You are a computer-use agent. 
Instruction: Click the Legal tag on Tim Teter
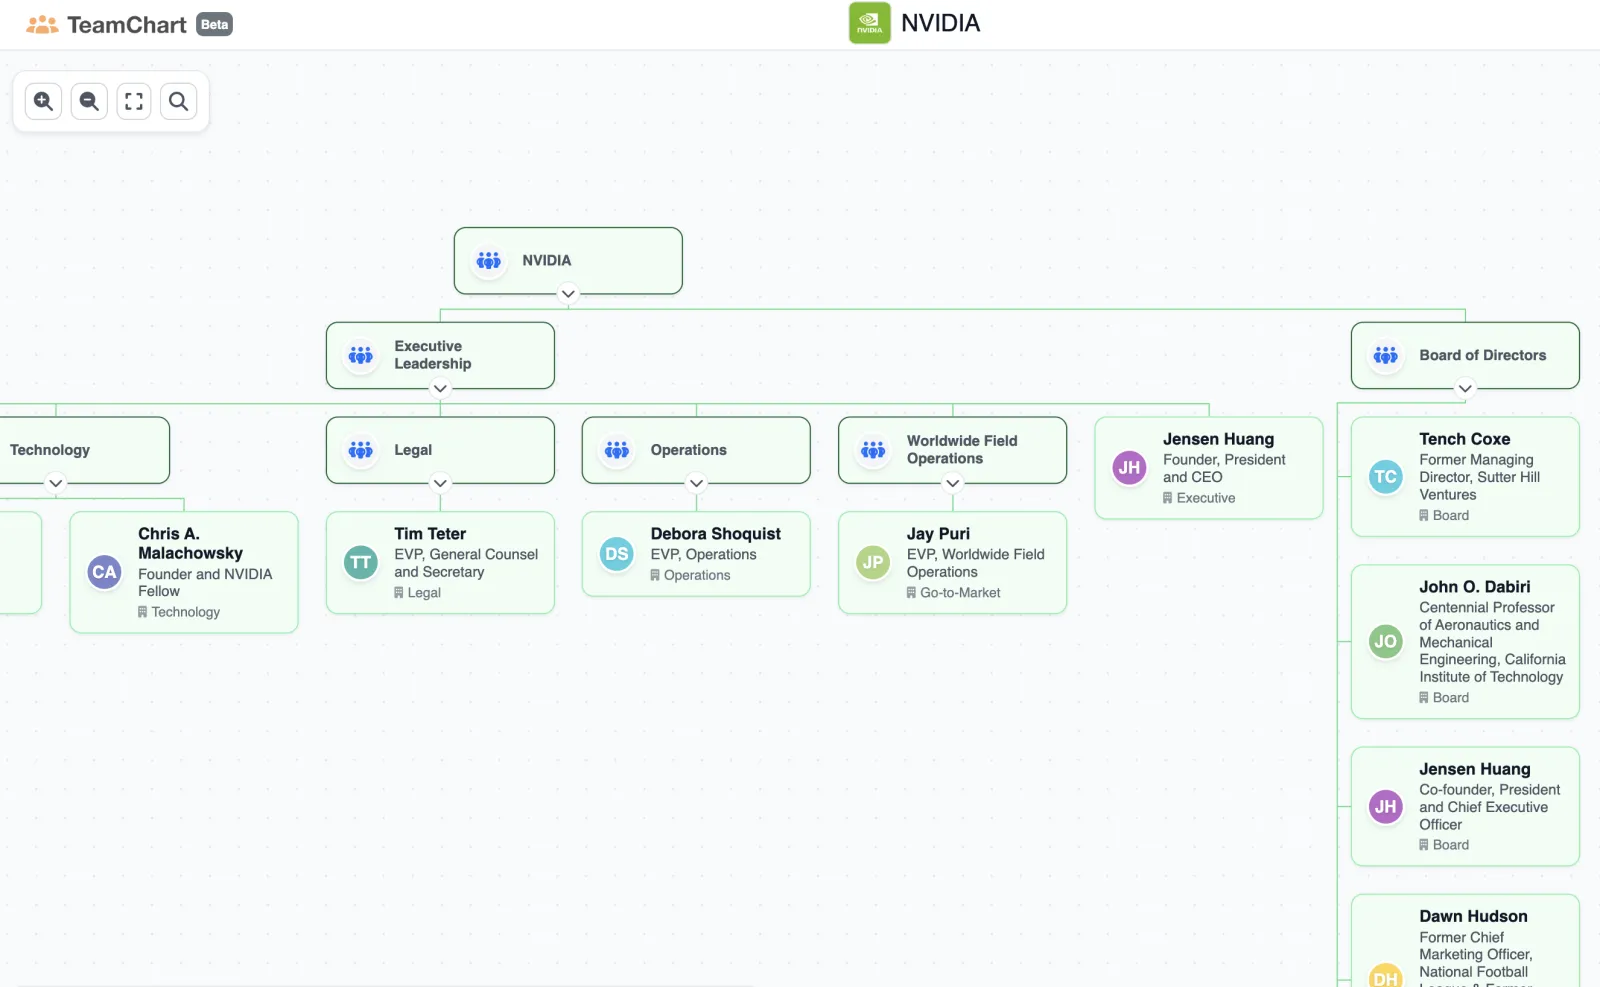tap(418, 593)
